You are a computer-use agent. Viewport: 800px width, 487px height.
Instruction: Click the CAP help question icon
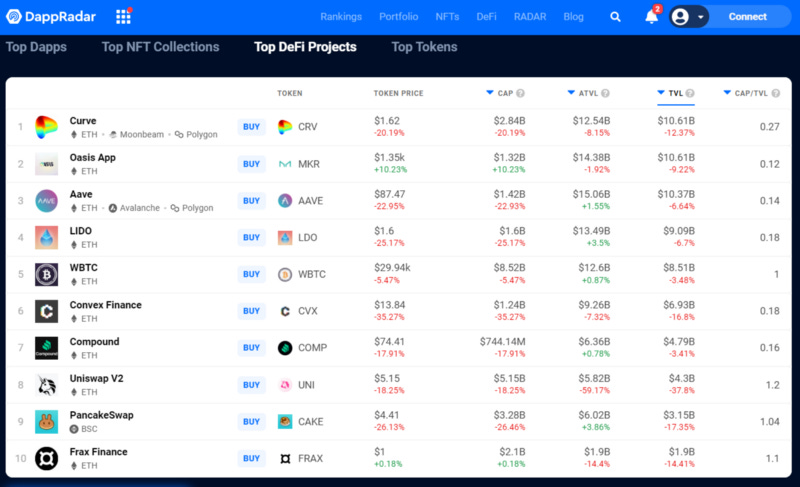click(520, 93)
